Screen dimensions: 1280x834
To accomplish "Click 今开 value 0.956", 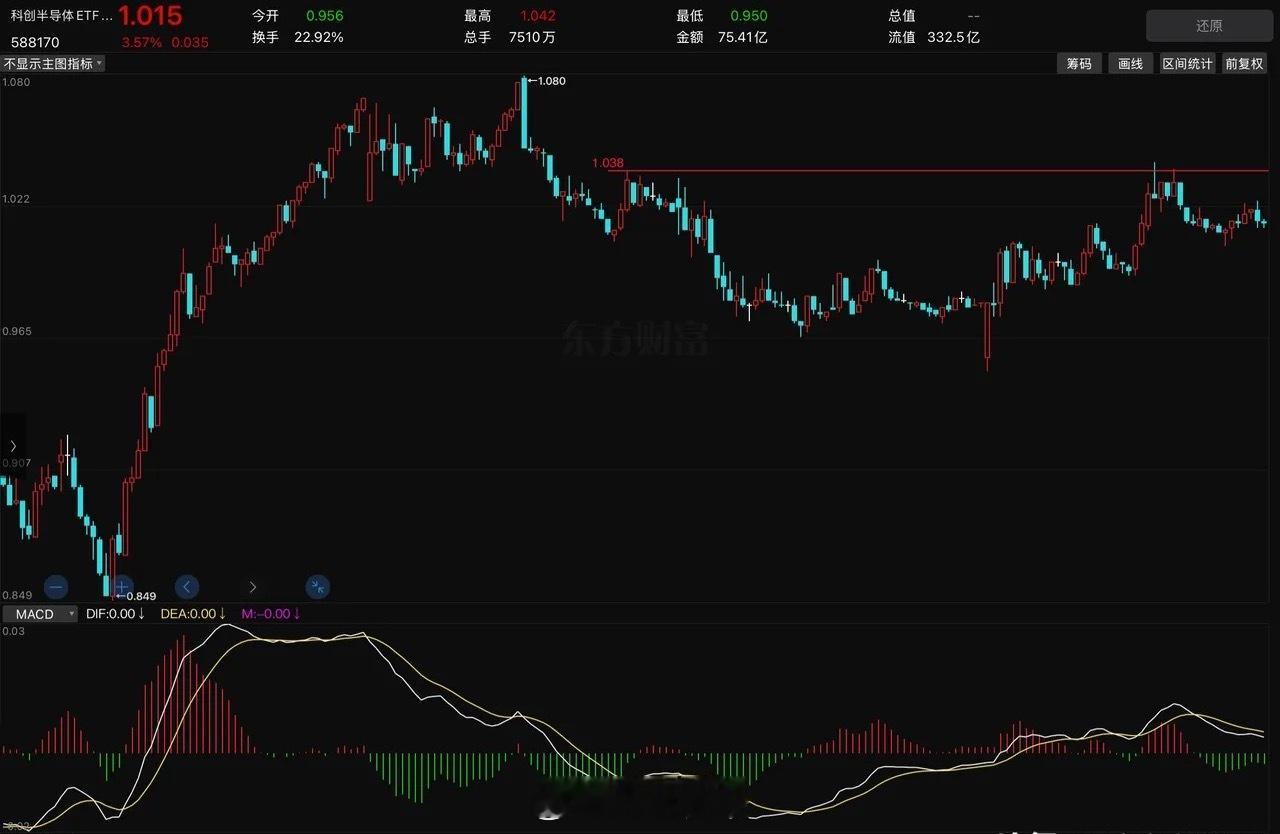I will (325, 16).
